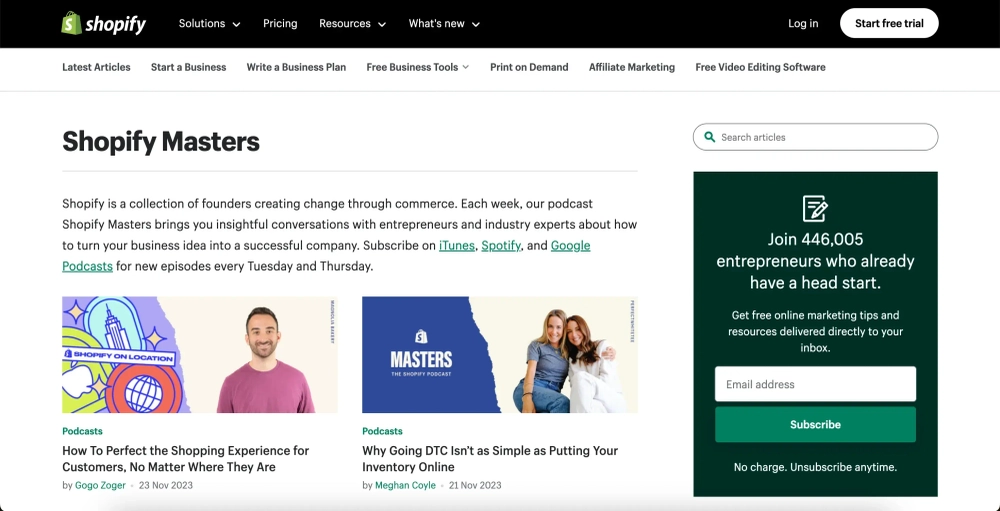1000x511 pixels.
Task: Open Start a Business section
Action: pyautogui.click(x=189, y=67)
